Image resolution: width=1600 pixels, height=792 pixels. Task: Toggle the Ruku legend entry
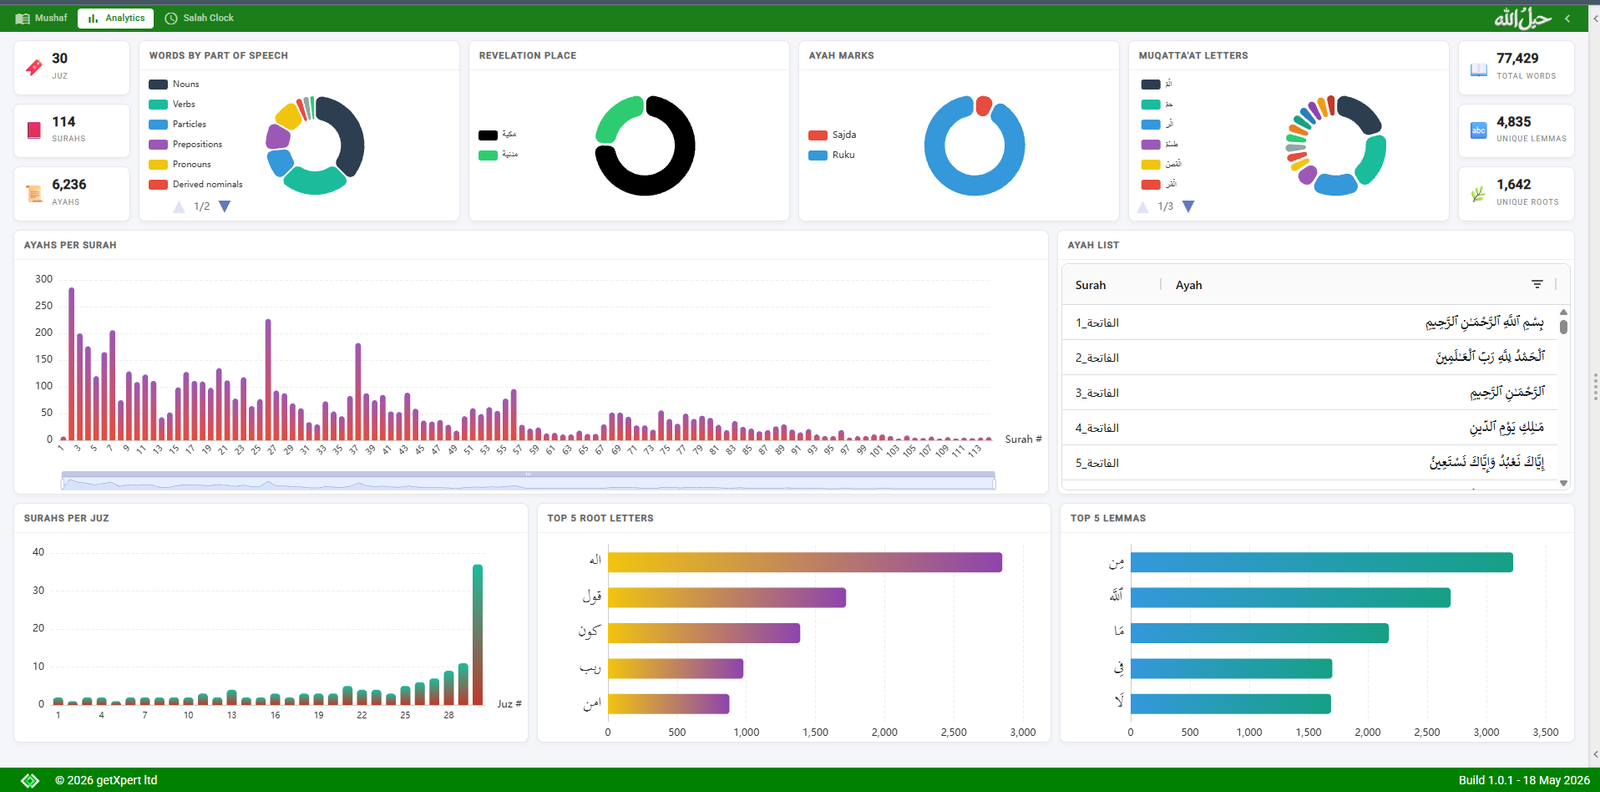(x=832, y=155)
